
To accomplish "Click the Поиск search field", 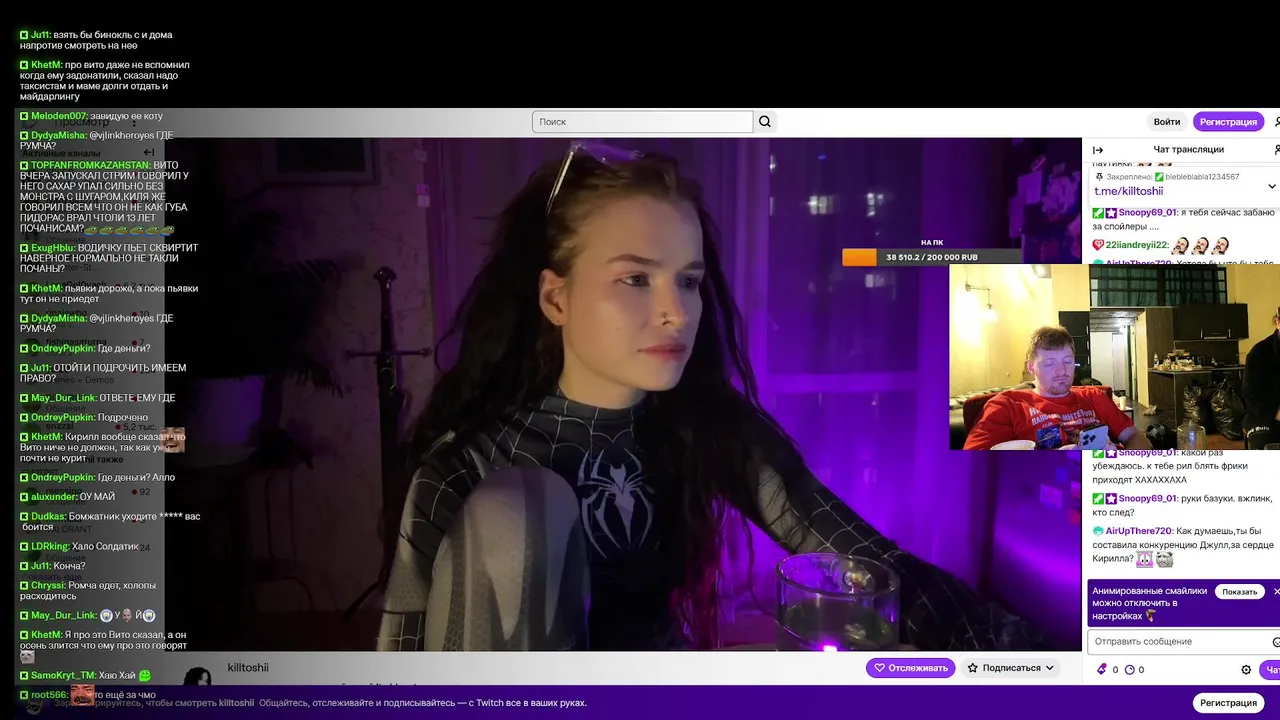I will (642, 122).
